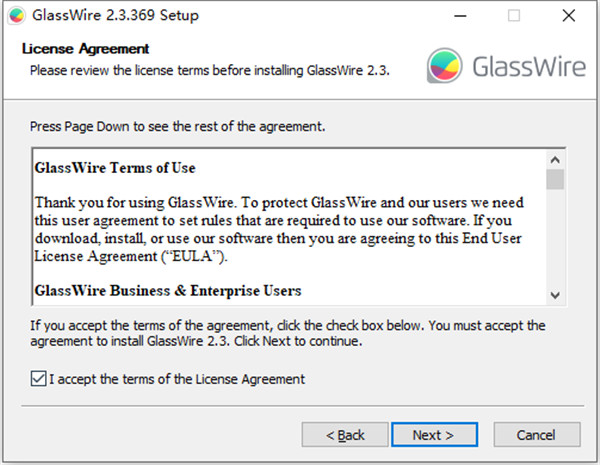Uncheck the accept License Agreement checkbox
This screenshot has width=600, height=465.
pos(39,379)
